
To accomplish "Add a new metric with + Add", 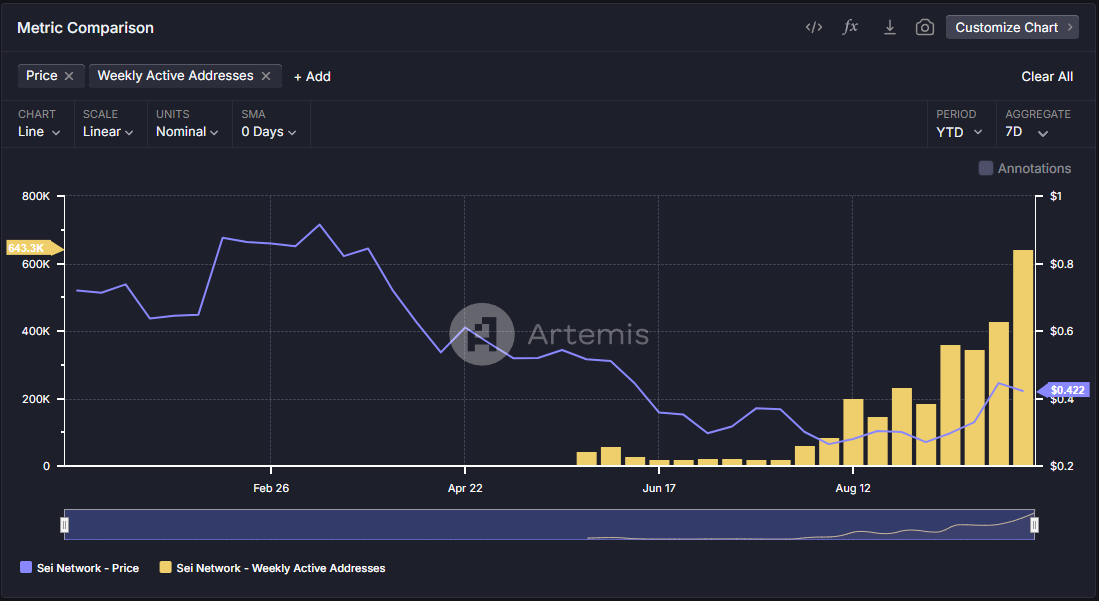I will 312,76.
